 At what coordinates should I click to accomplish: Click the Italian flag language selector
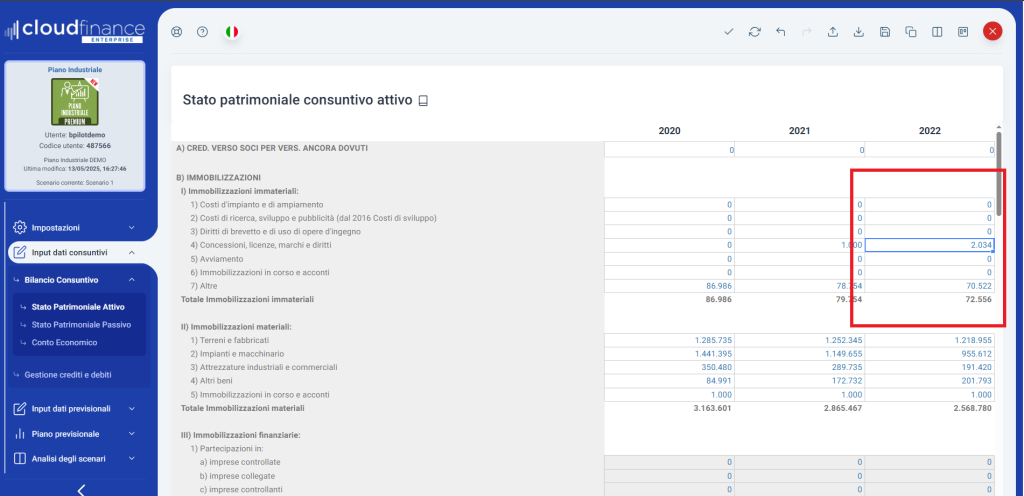click(x=232, y=32)
